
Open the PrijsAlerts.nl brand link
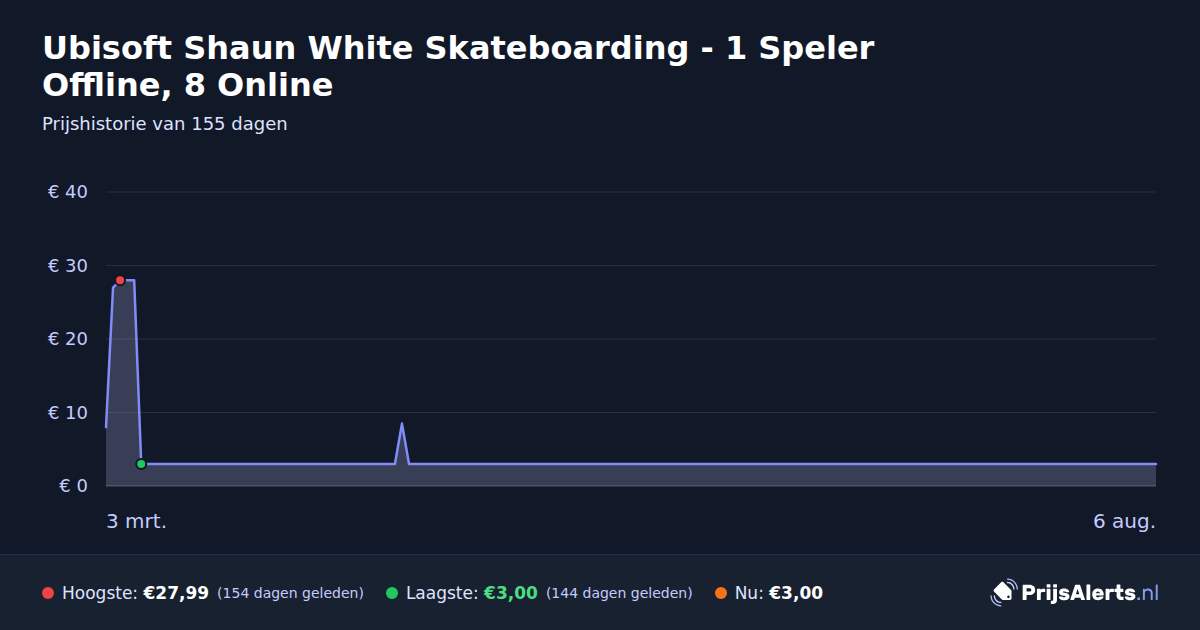tap(1075, 593)
